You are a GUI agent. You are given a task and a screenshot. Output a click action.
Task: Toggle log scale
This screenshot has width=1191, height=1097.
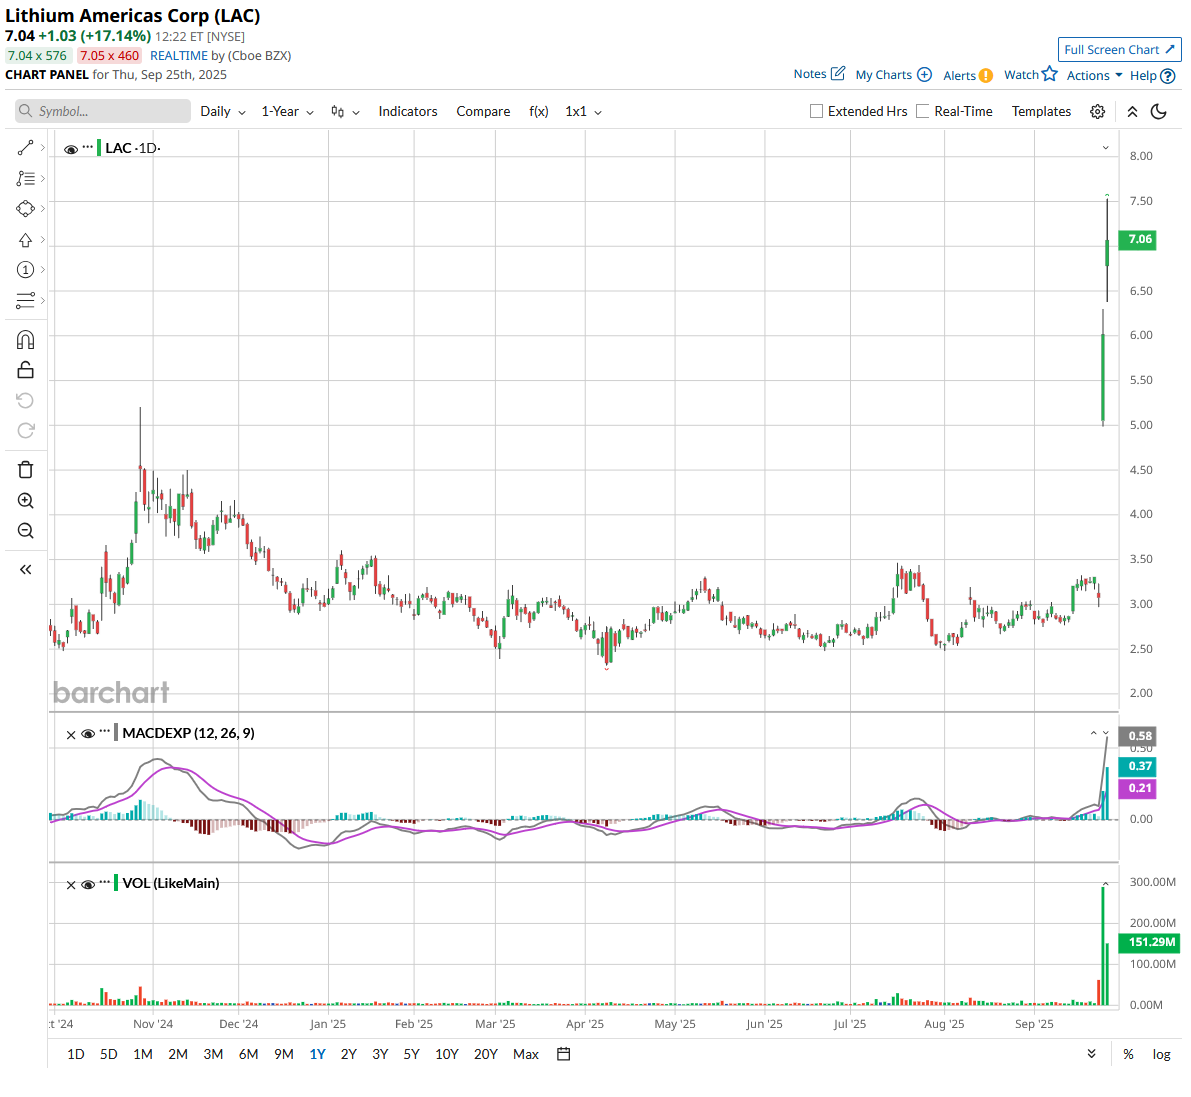tap(1161, 1054)
